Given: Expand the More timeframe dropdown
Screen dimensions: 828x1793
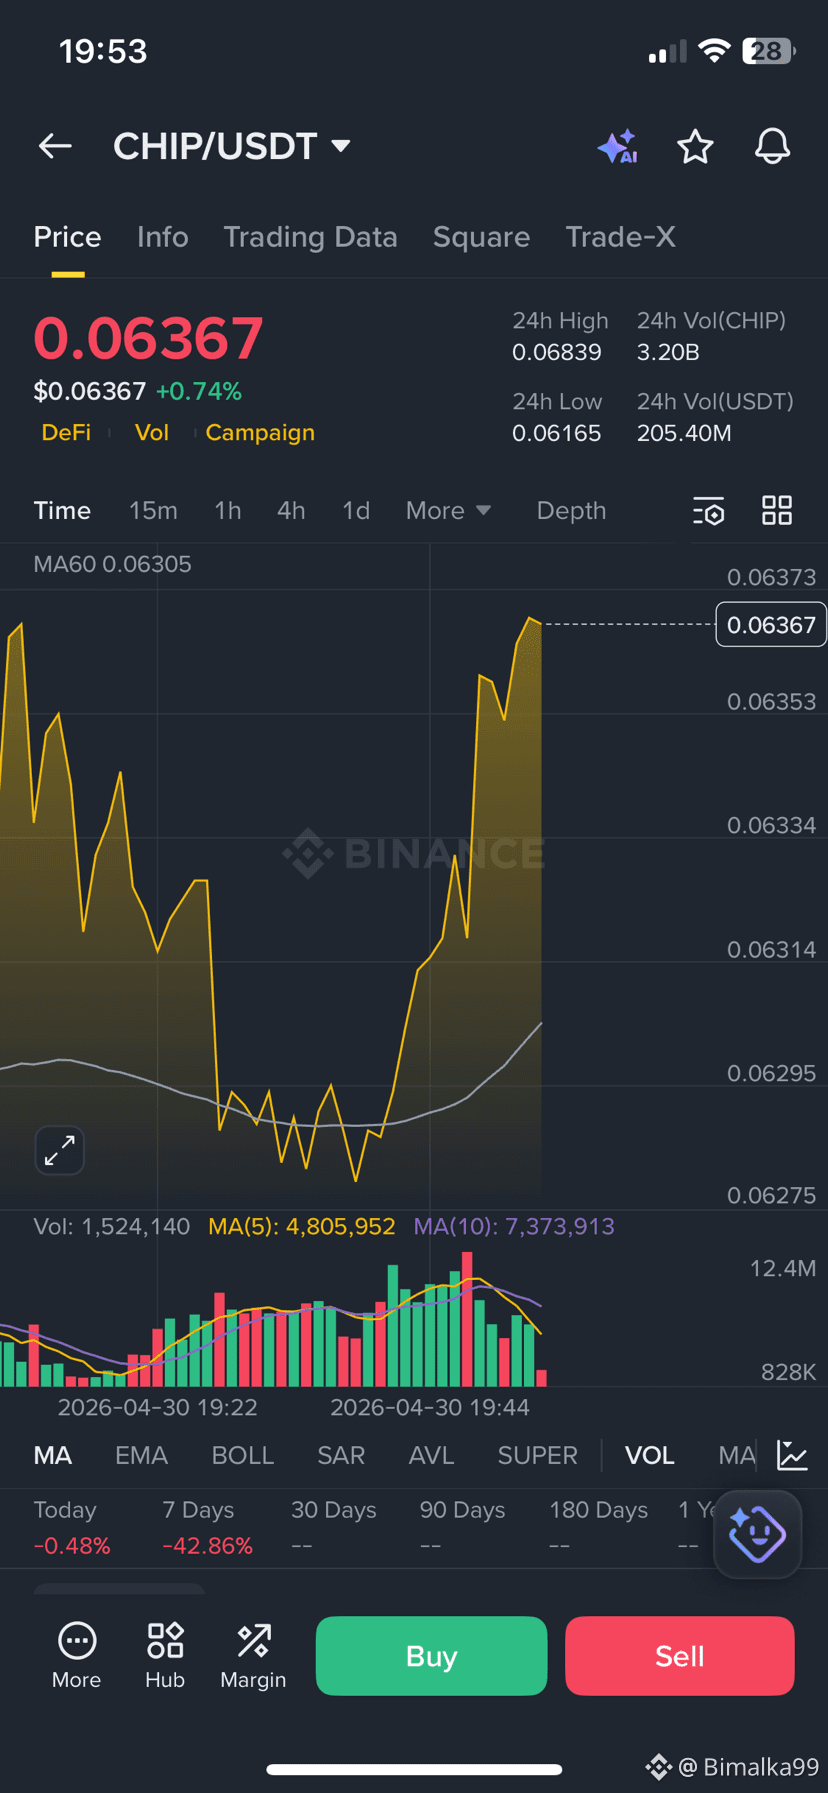Looking at the screenshot, I should [x=448, y=511].
